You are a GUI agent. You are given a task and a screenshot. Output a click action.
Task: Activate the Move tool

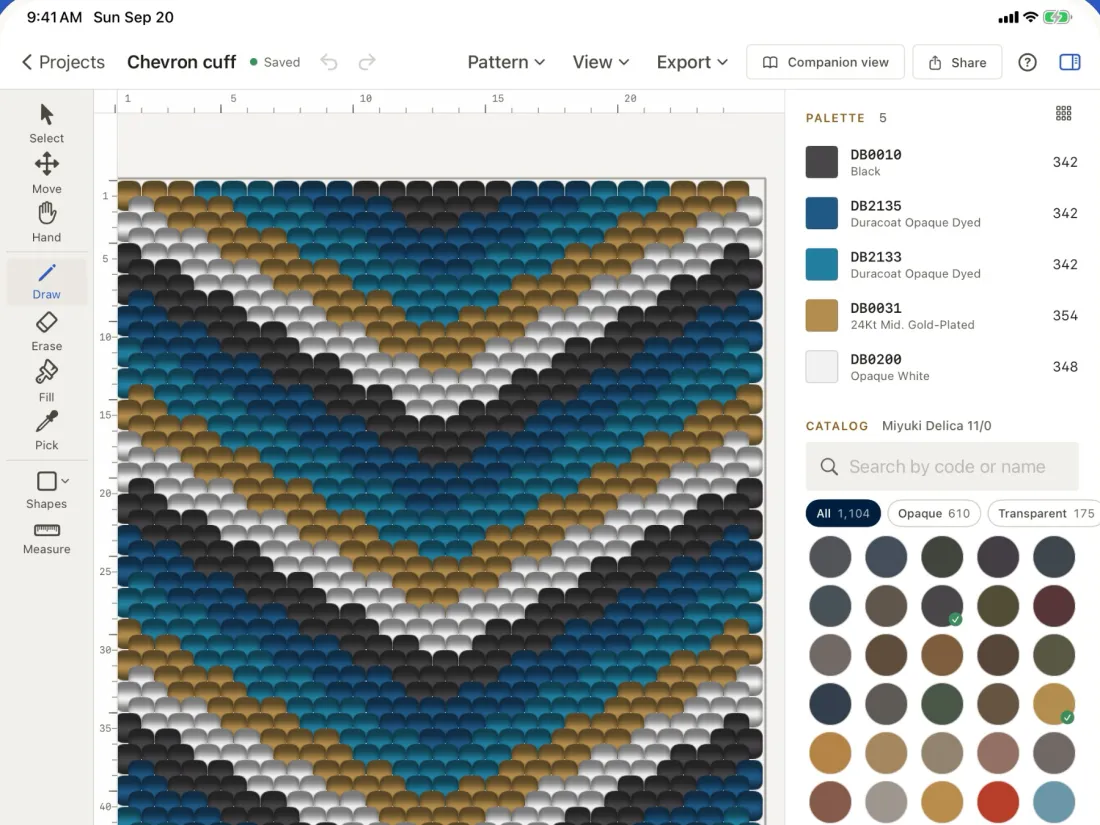[46, 173]
